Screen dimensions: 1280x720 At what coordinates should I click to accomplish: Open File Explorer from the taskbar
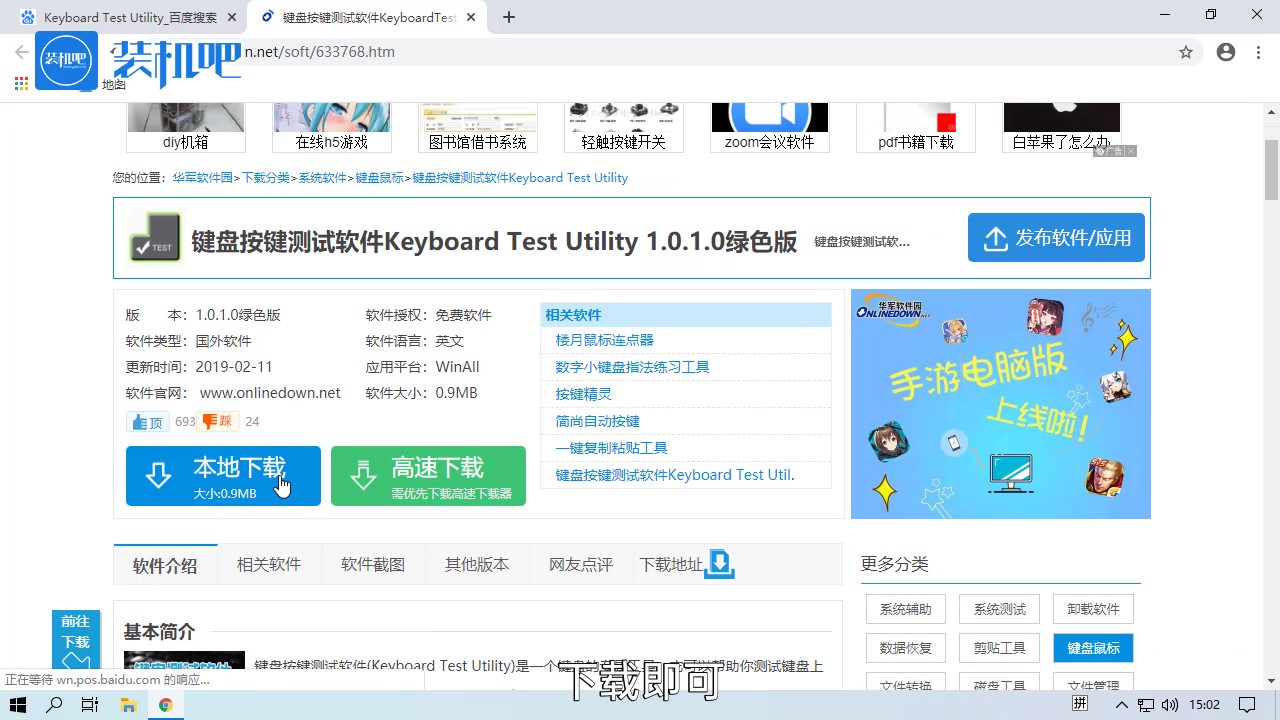pyautogui.click(x=128, y=705)
